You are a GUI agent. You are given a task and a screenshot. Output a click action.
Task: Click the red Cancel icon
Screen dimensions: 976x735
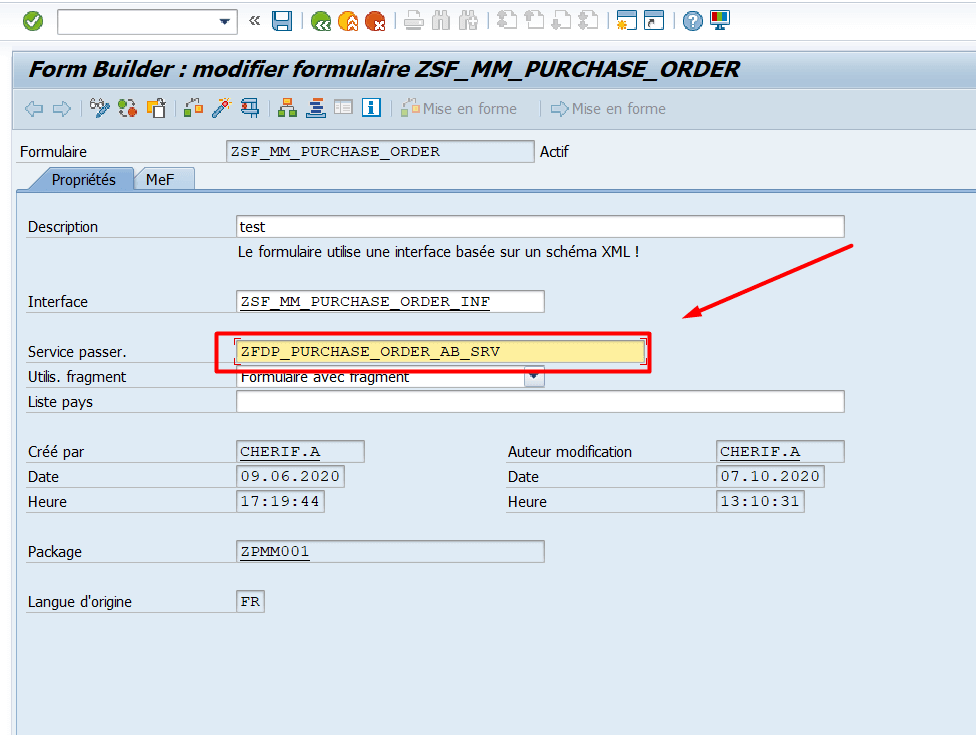click(x=375, y=22)
